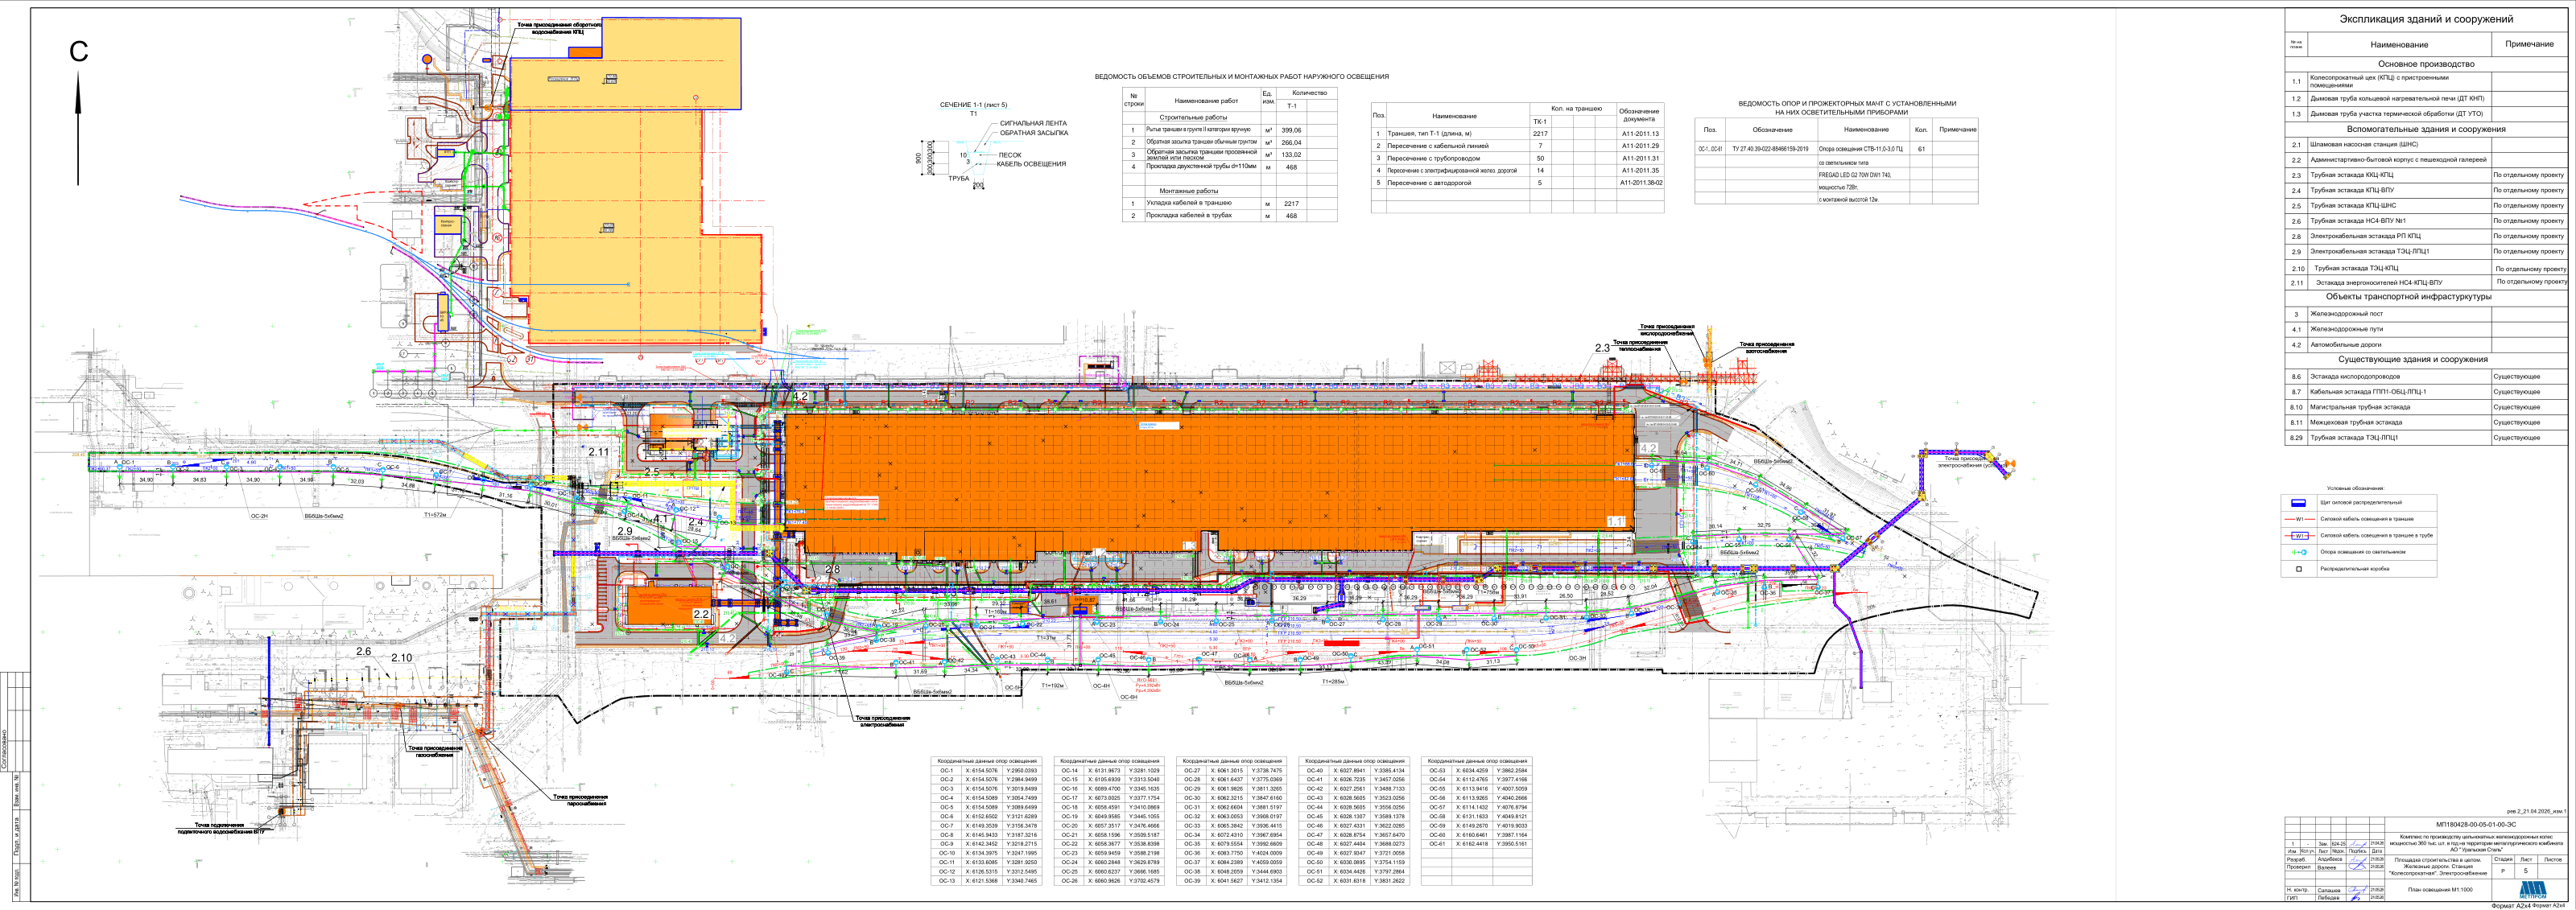Click the outdoor lighting work volumes table heading
This screenshot has height=910, width=2576.
(1241, 76)
